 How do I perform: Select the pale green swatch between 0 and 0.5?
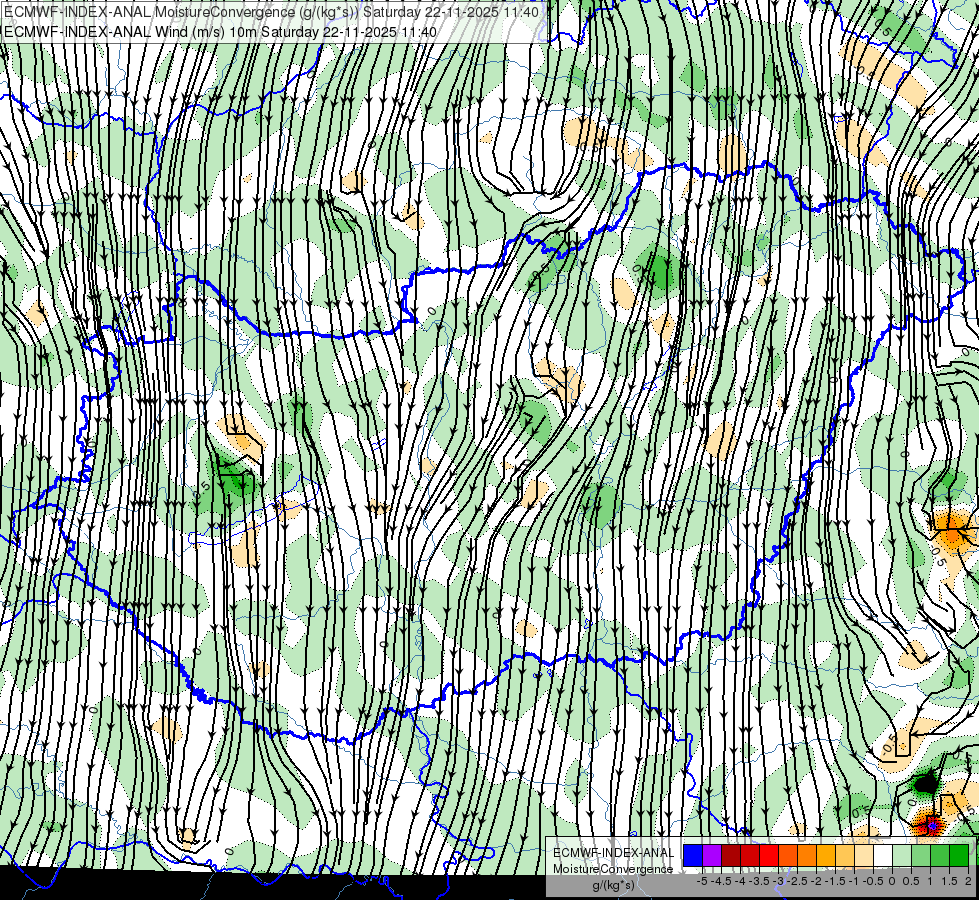[902, 855]
